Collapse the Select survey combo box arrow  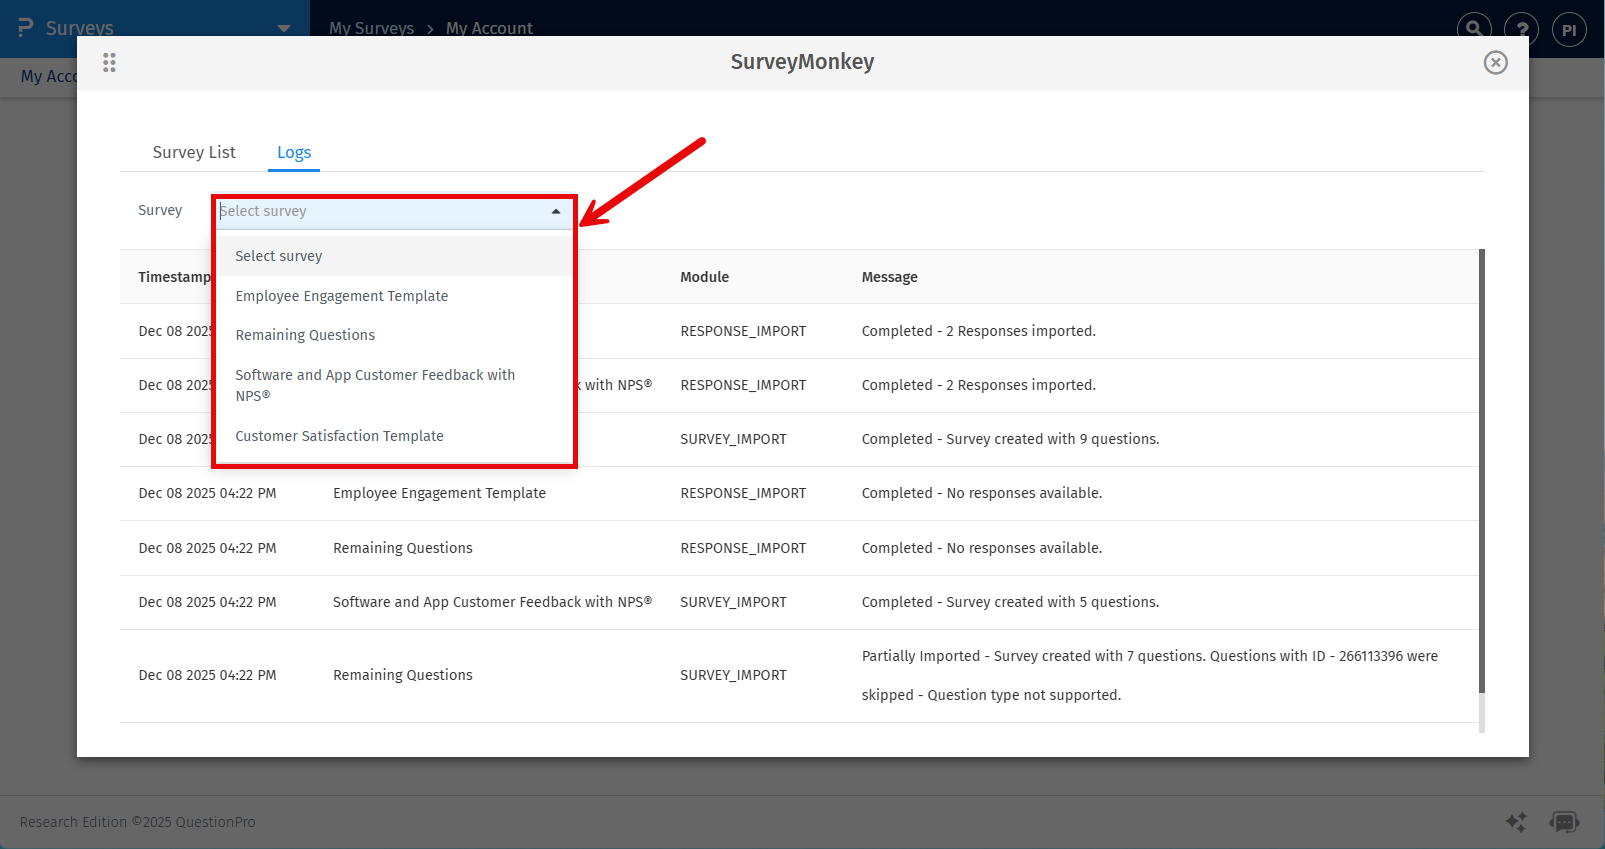[556, 211]
